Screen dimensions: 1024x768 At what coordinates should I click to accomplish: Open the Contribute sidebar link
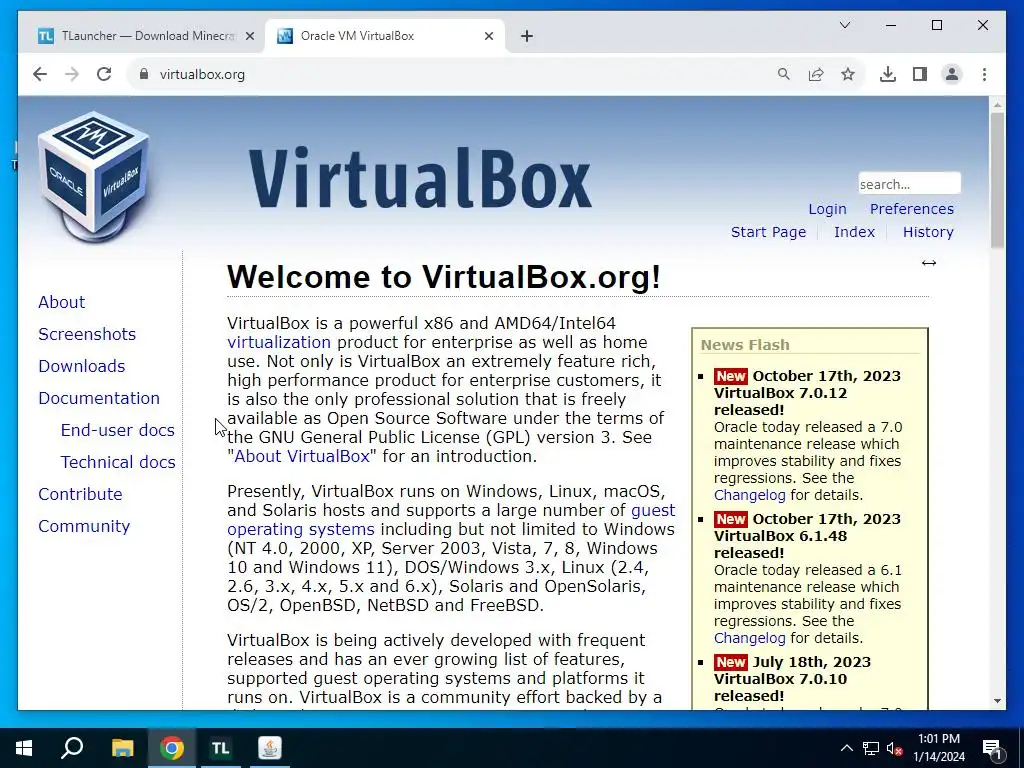click(x=80, y=494)
